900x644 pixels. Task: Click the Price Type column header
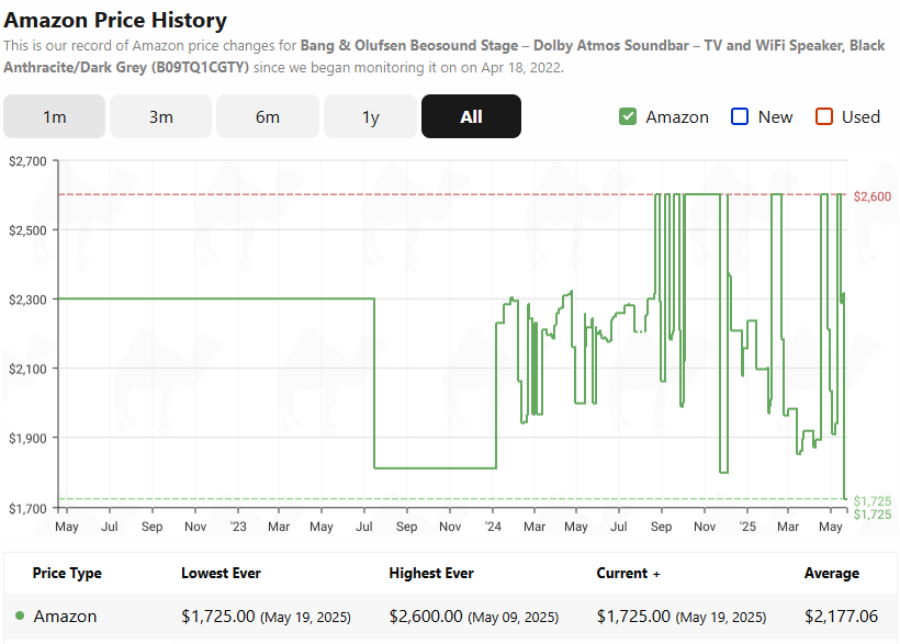pos(67,573)
